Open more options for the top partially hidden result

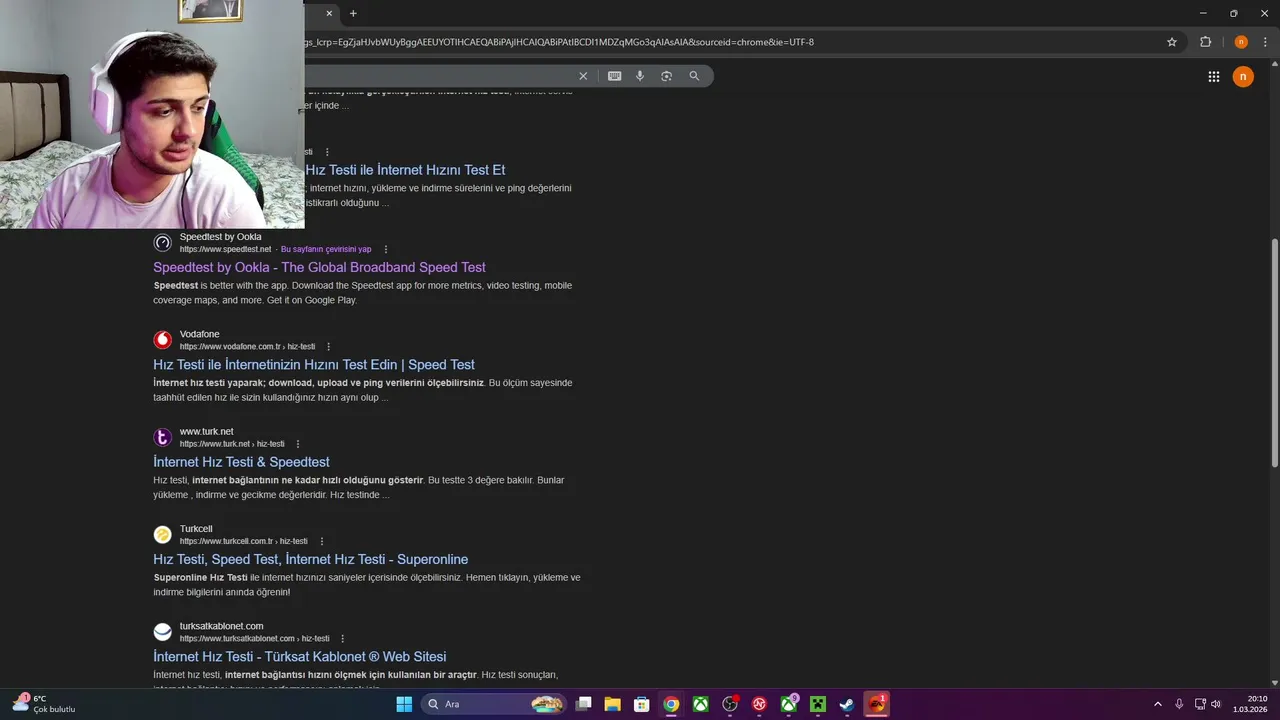point(327,152)
